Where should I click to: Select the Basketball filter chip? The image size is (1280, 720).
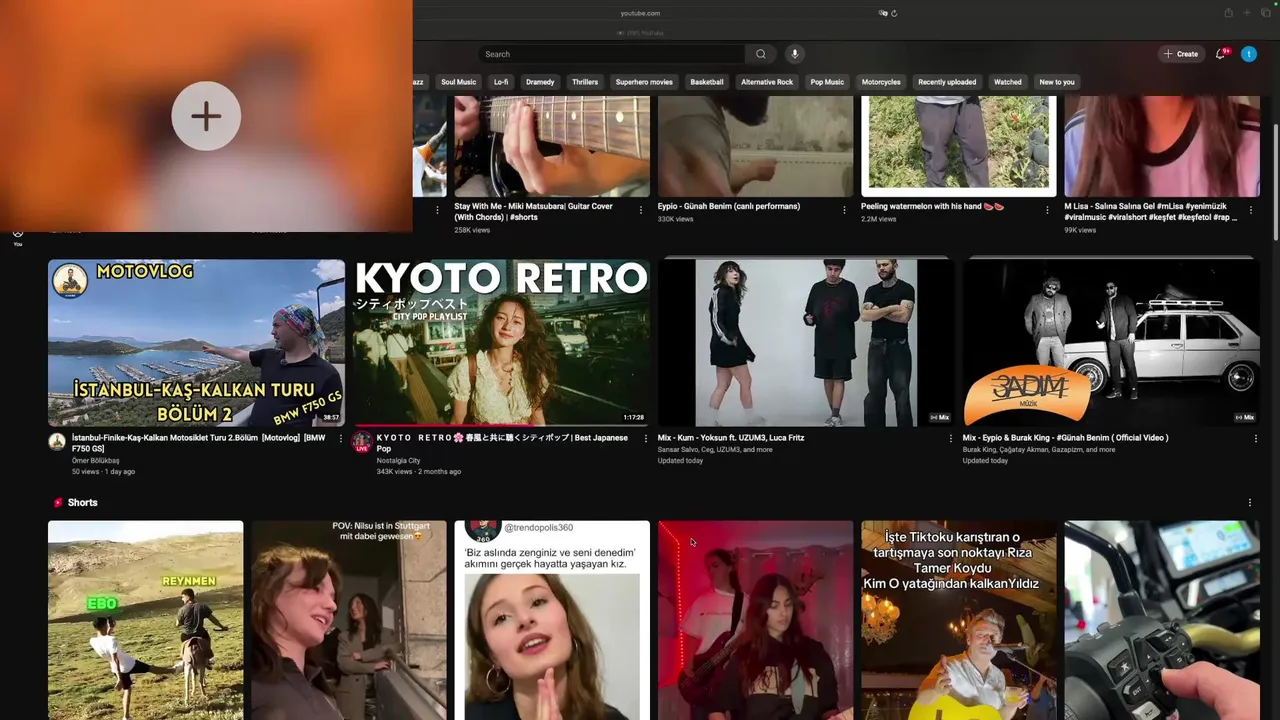tap(706, 82)
